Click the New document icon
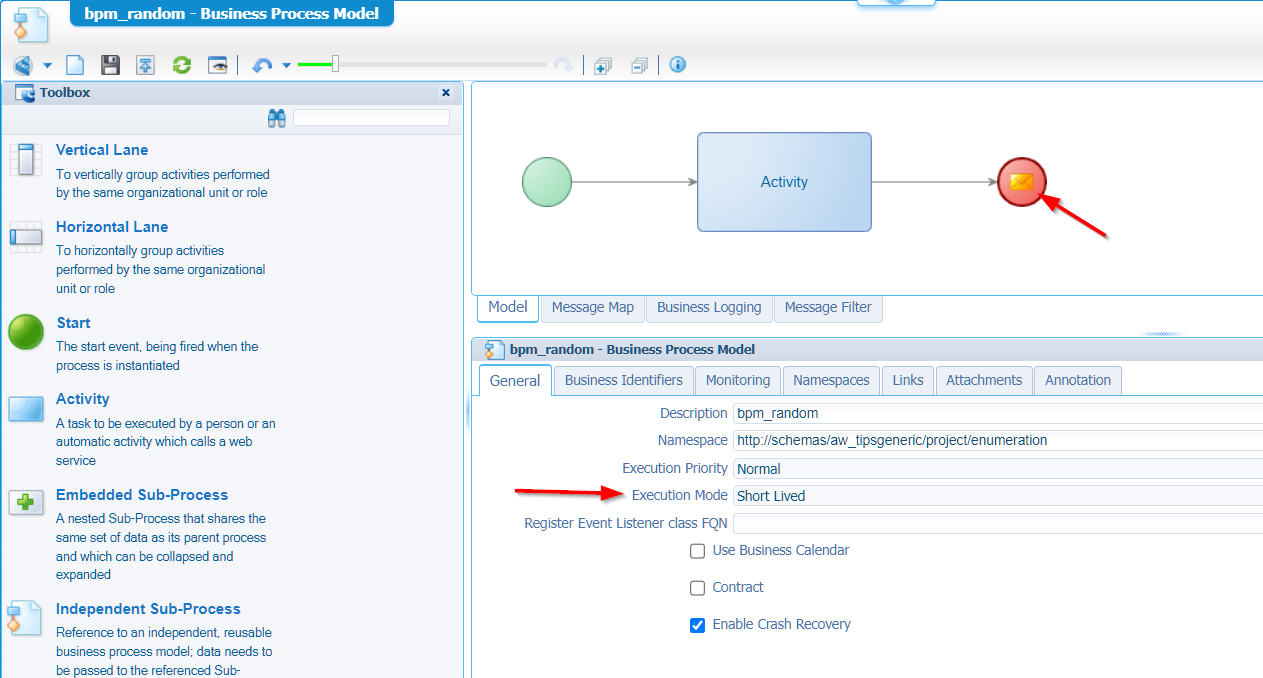 click(75, 65)
